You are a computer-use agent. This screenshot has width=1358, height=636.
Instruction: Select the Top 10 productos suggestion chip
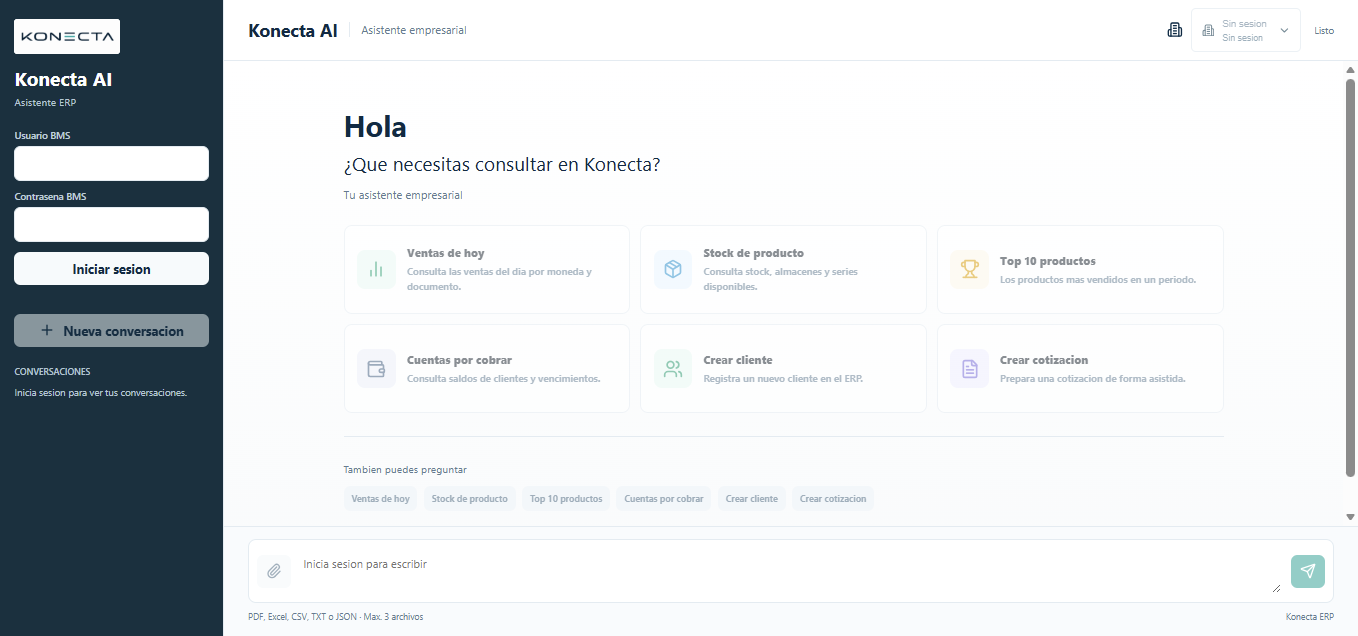click(566, 498)
